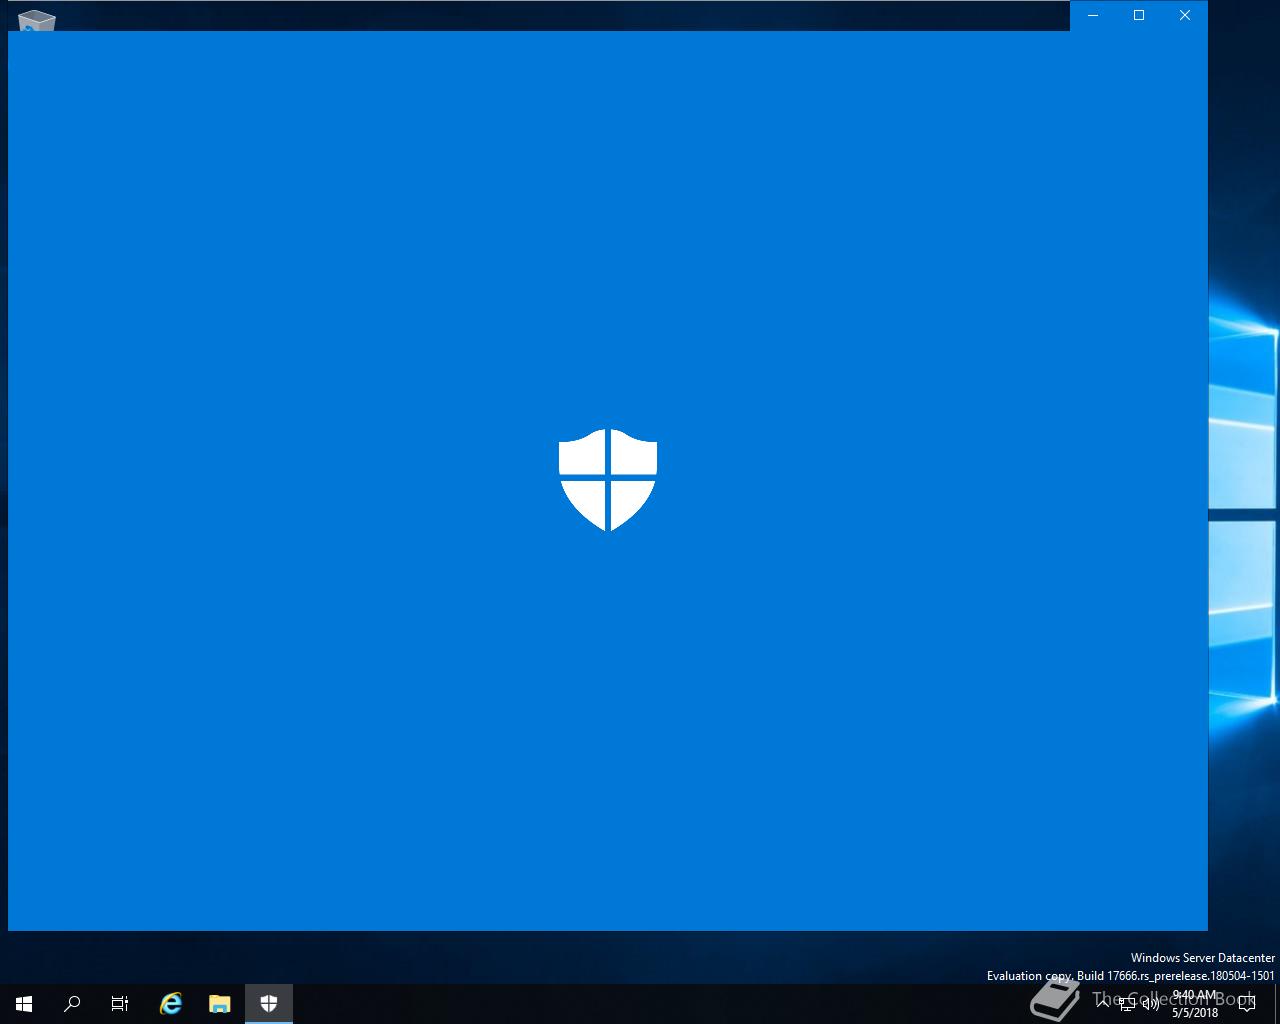
Task: Open the Action Center notifications icon
Action: [x=1247, y=1004]
